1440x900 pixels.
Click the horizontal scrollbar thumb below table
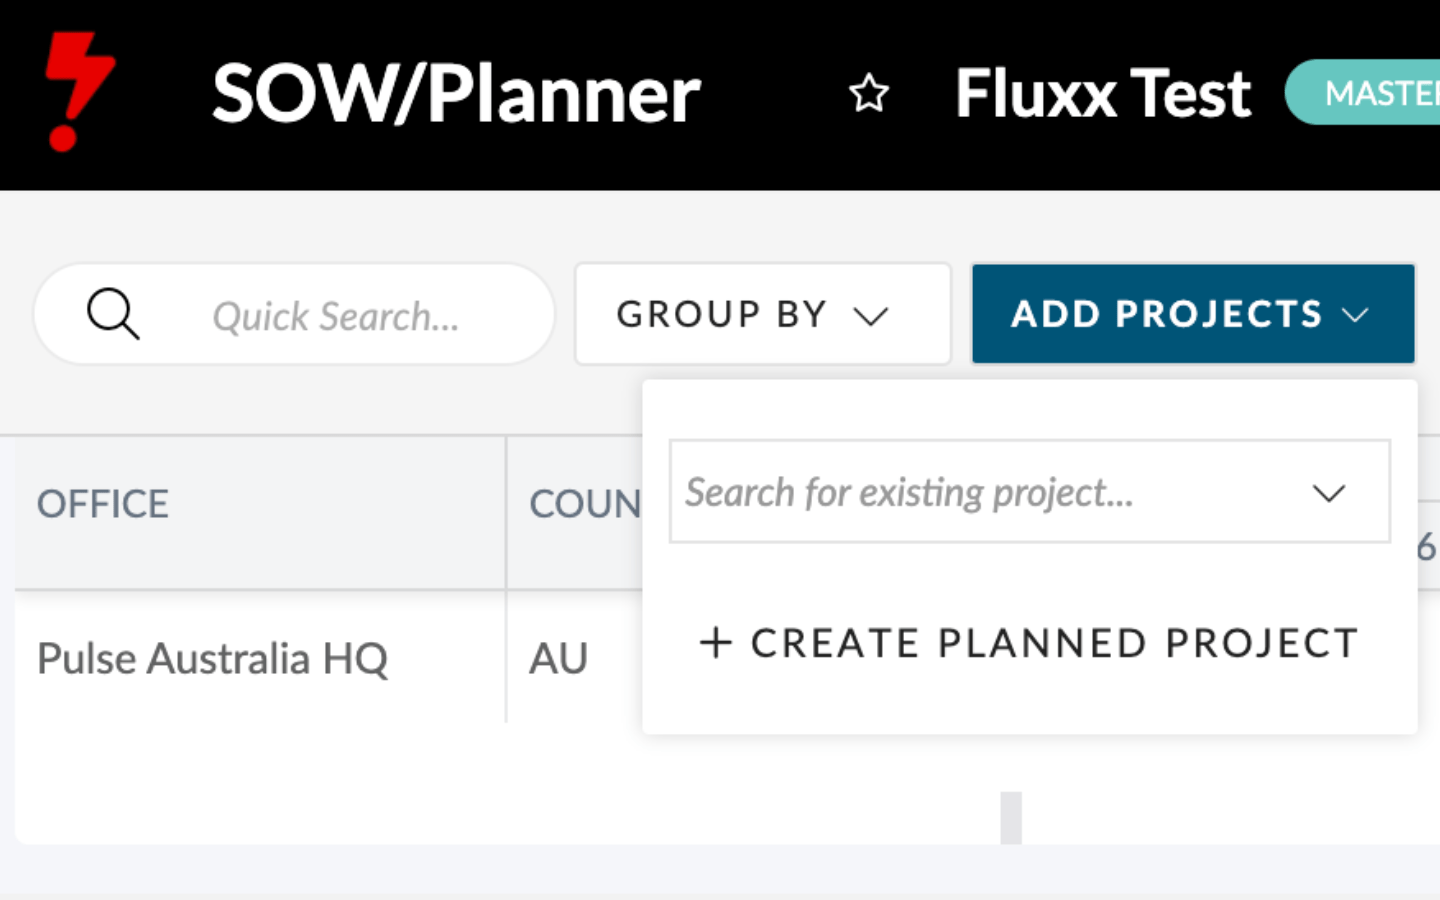[1011, 818]
